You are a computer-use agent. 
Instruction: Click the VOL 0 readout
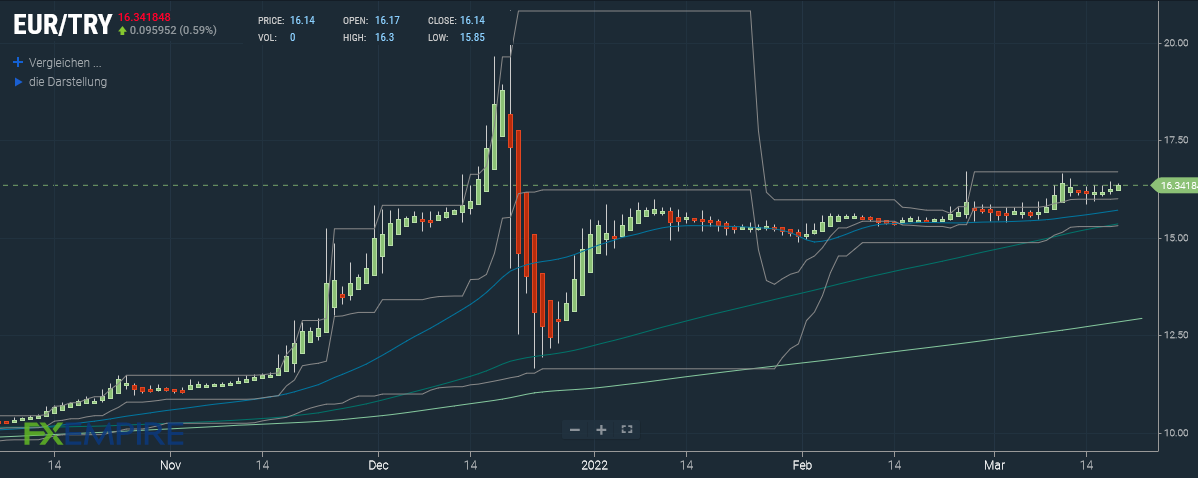tap(278, 37)
